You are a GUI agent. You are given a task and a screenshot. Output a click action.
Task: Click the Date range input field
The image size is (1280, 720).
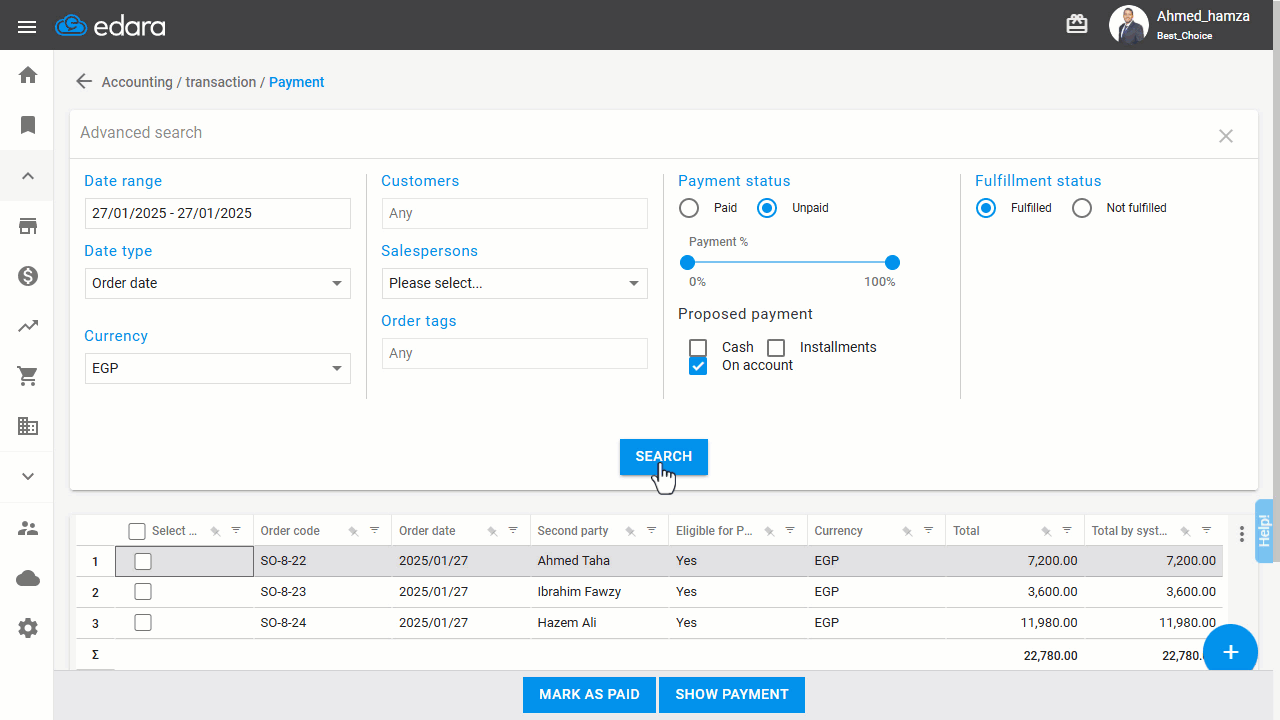[x=218, y=213]
